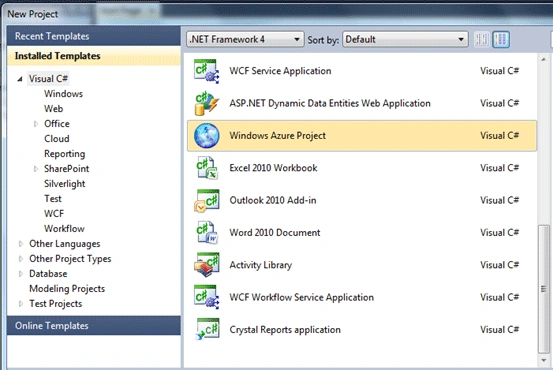Choose the Outlook 2010 Add-in template name
Viewport: 553px width, 370px height.
click(x=273, y=200)
